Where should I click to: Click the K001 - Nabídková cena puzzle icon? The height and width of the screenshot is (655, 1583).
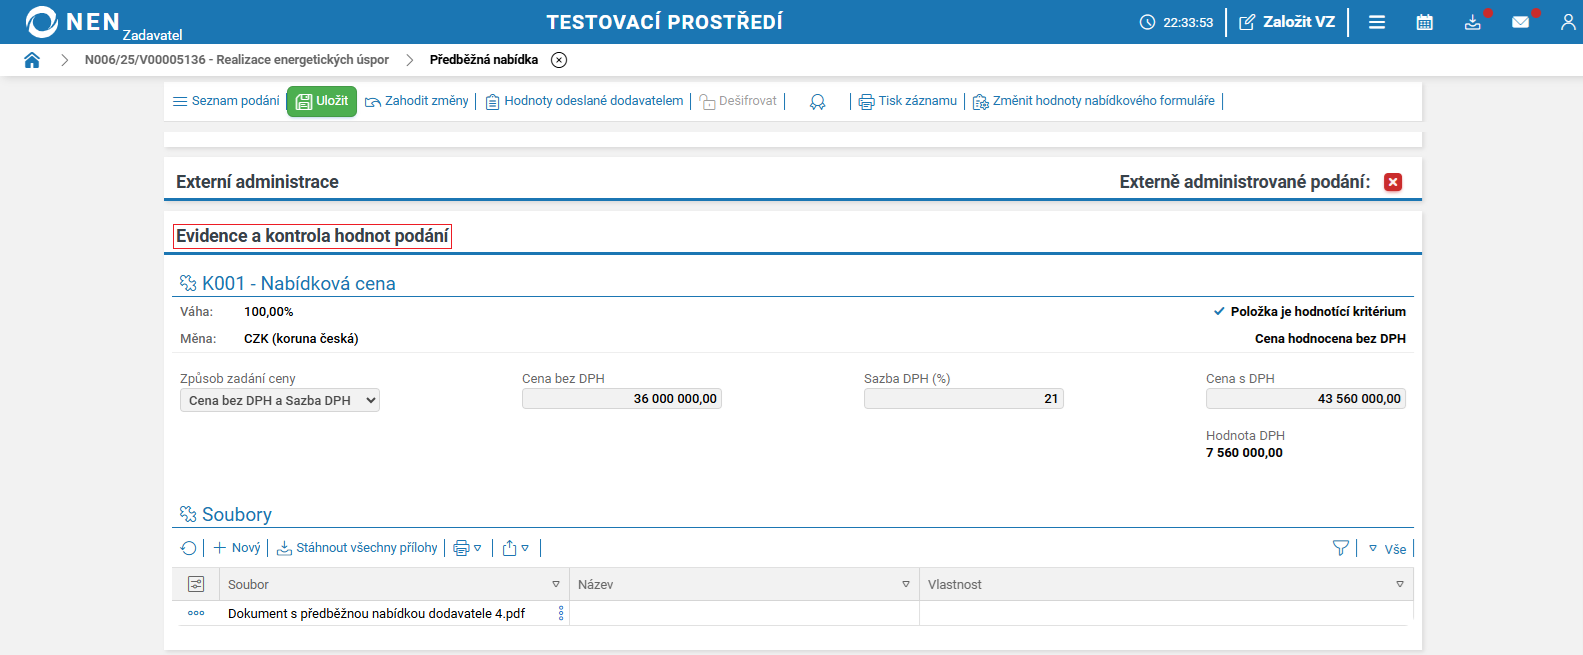point(188,283)
